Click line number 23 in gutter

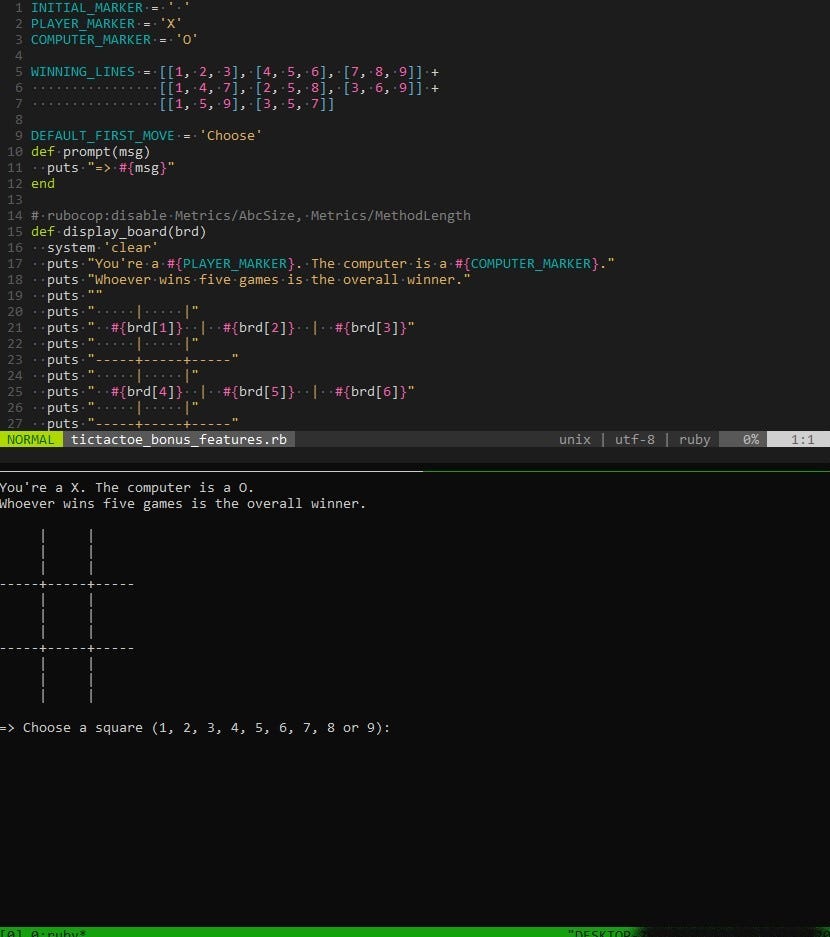[x=15, y=360]
